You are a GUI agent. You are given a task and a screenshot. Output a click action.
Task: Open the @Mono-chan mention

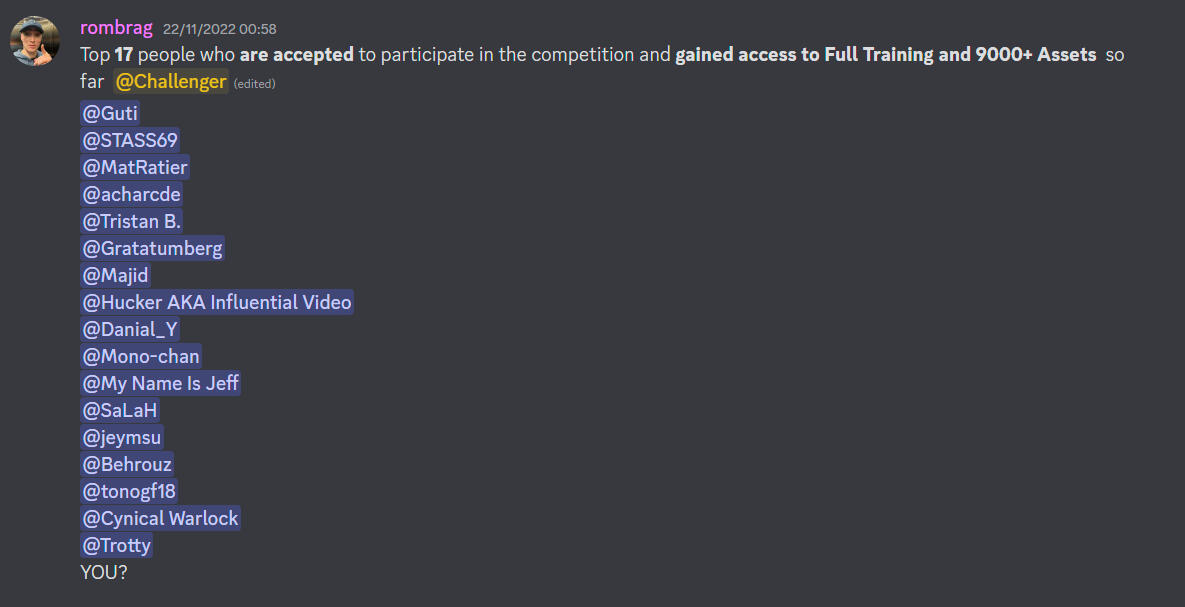[x=141, y=356]
